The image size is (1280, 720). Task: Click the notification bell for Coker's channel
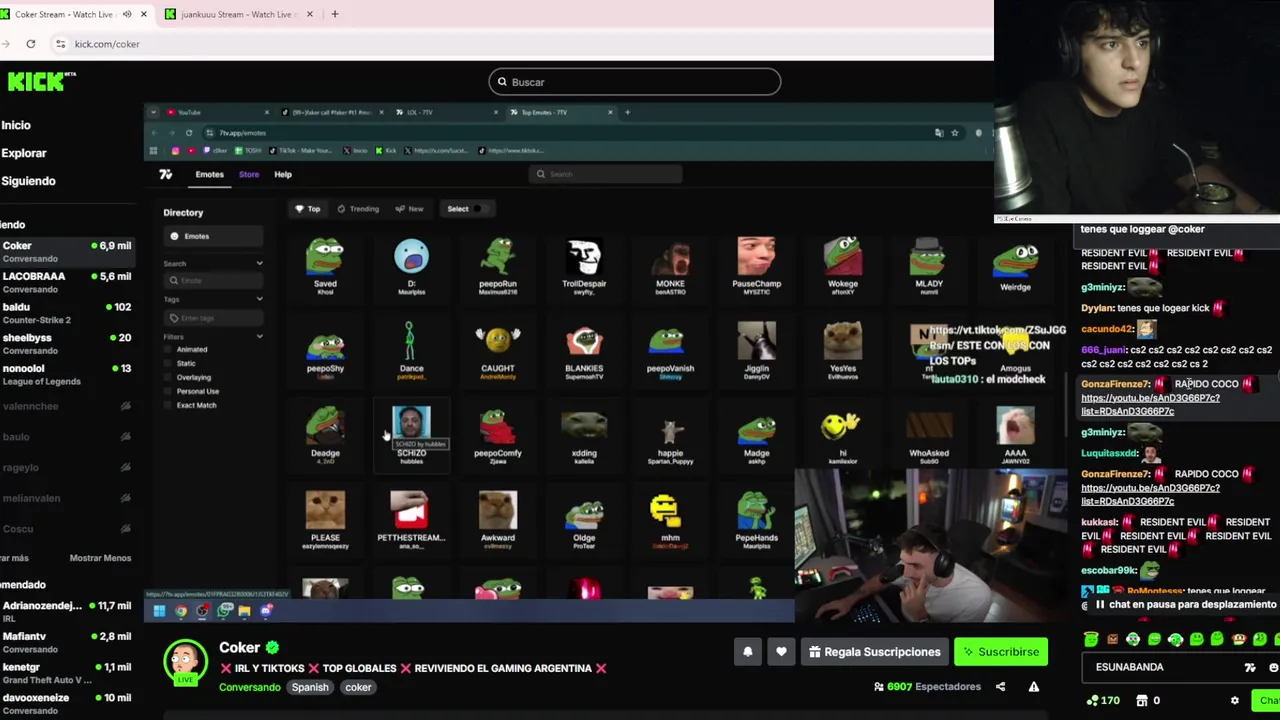747,652
